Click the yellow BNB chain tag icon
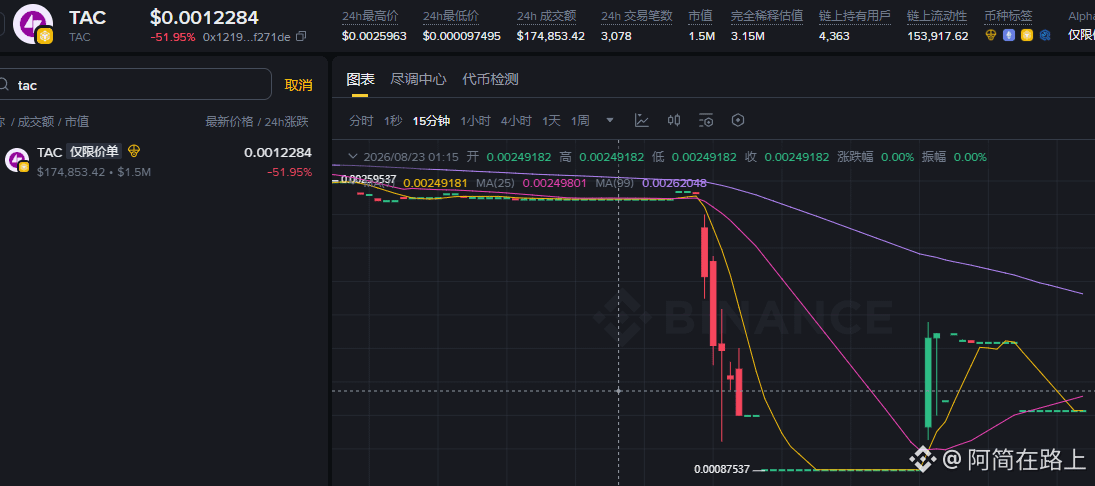Viewport: 1095px width, 486px height. click(1027, 35)
